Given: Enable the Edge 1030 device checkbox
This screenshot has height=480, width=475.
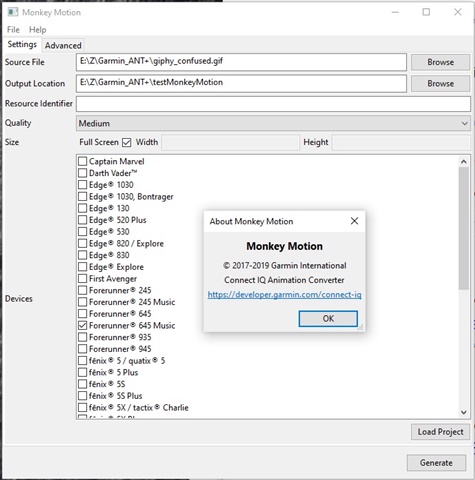Looking at the screenshot, I should coord(82,185).
